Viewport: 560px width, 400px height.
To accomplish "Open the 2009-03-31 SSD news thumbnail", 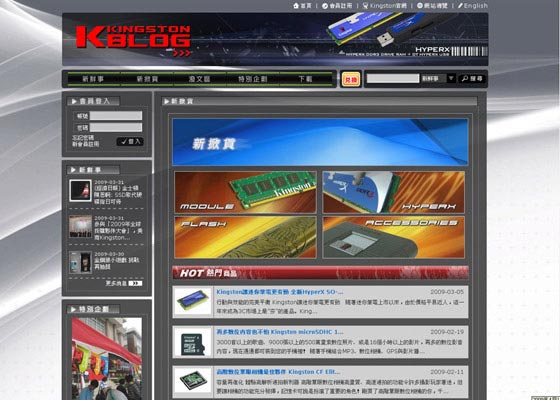I will (x=80, y=191).
